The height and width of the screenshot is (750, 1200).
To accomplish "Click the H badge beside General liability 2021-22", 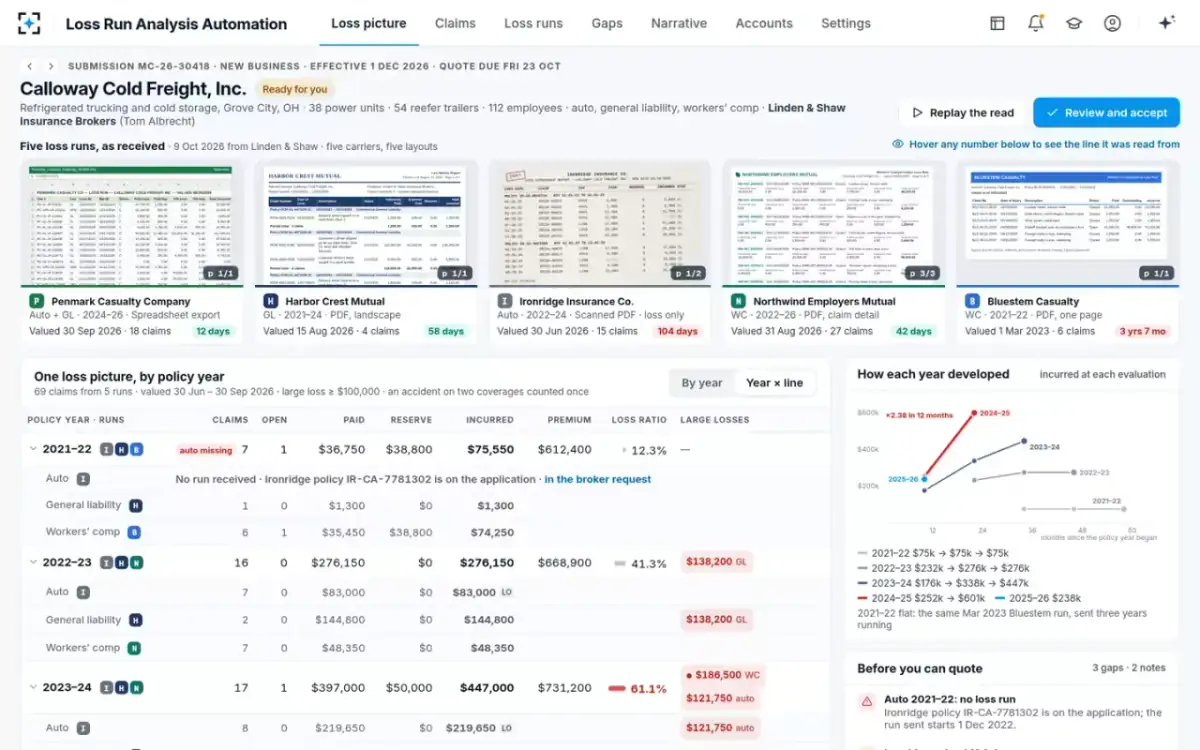I will [x=136, y=506].
